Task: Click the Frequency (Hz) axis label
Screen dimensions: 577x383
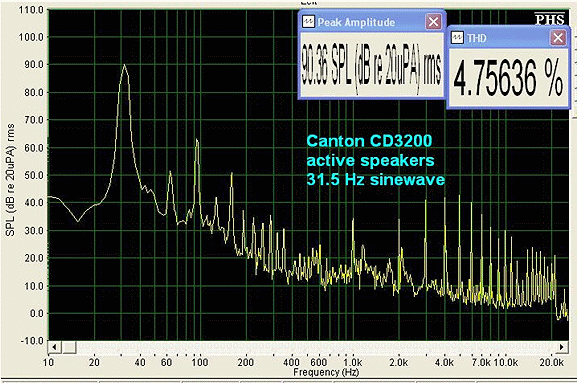Action: 326,372
